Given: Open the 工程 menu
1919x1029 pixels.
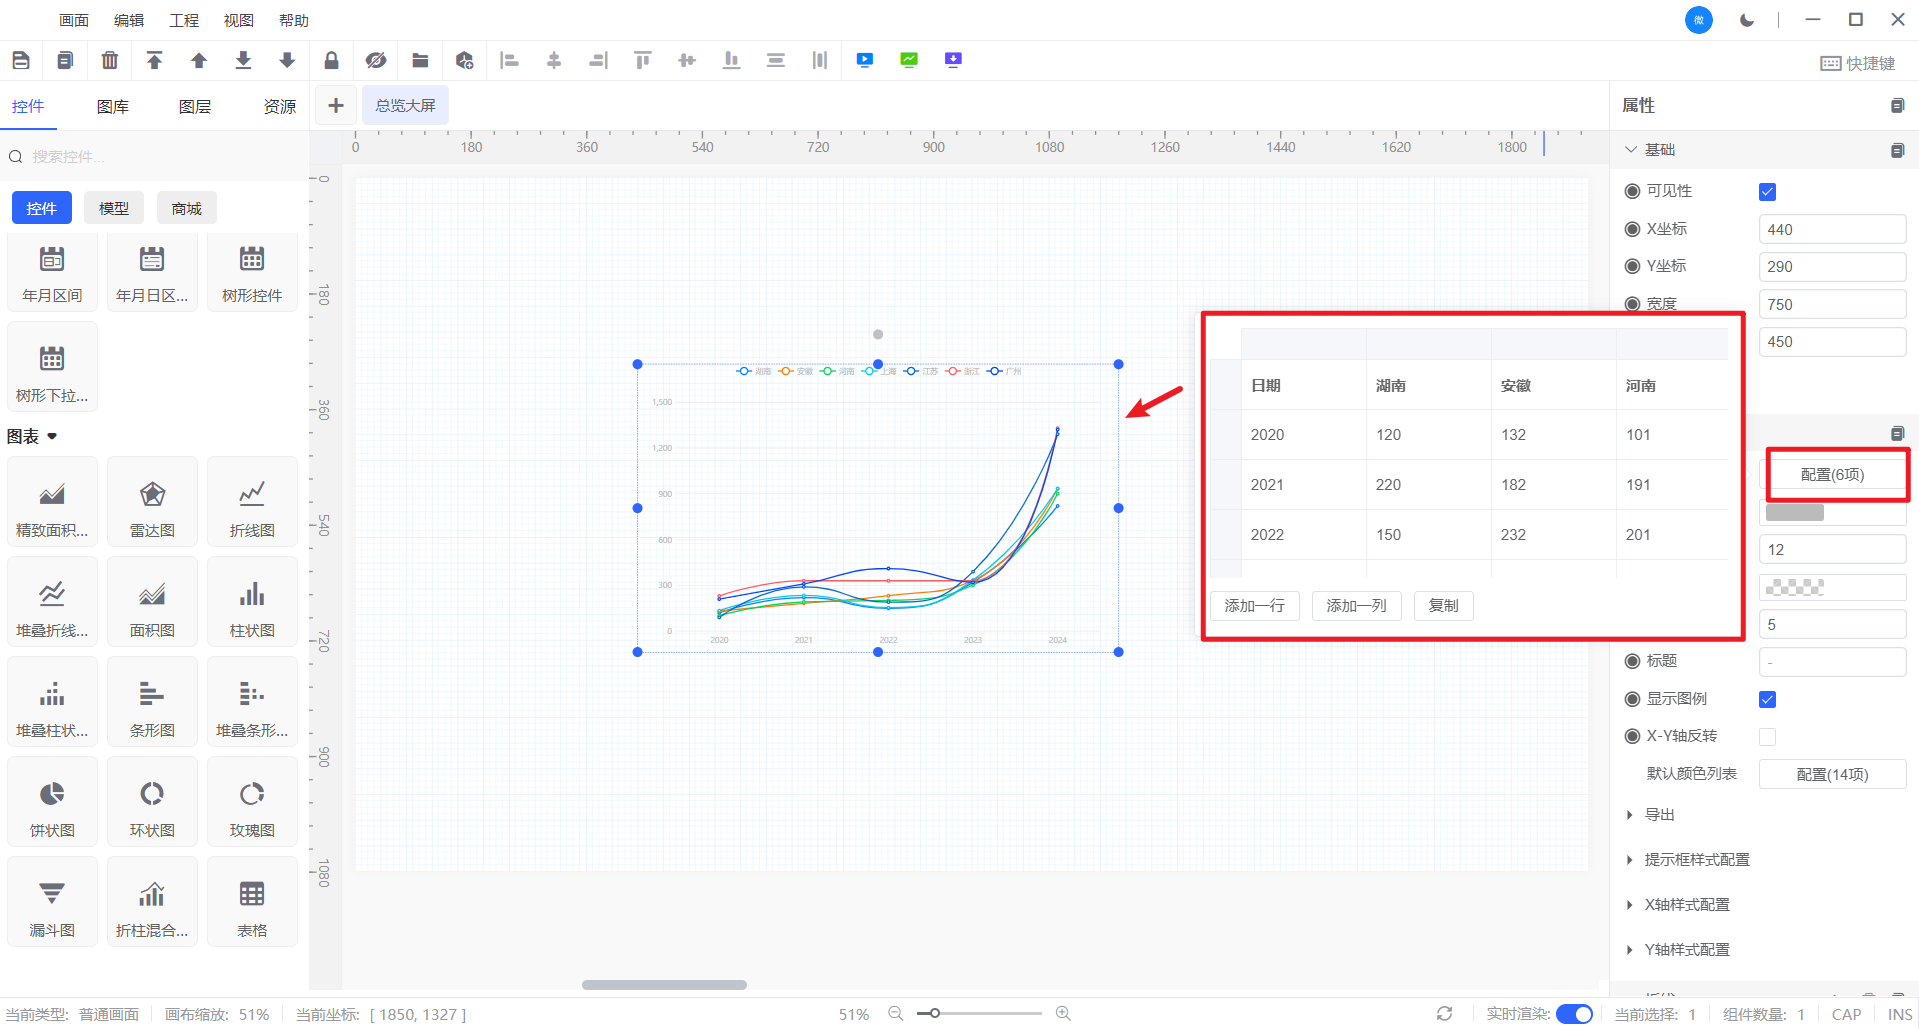Looking at the screenshot, I should coord(184,20).
